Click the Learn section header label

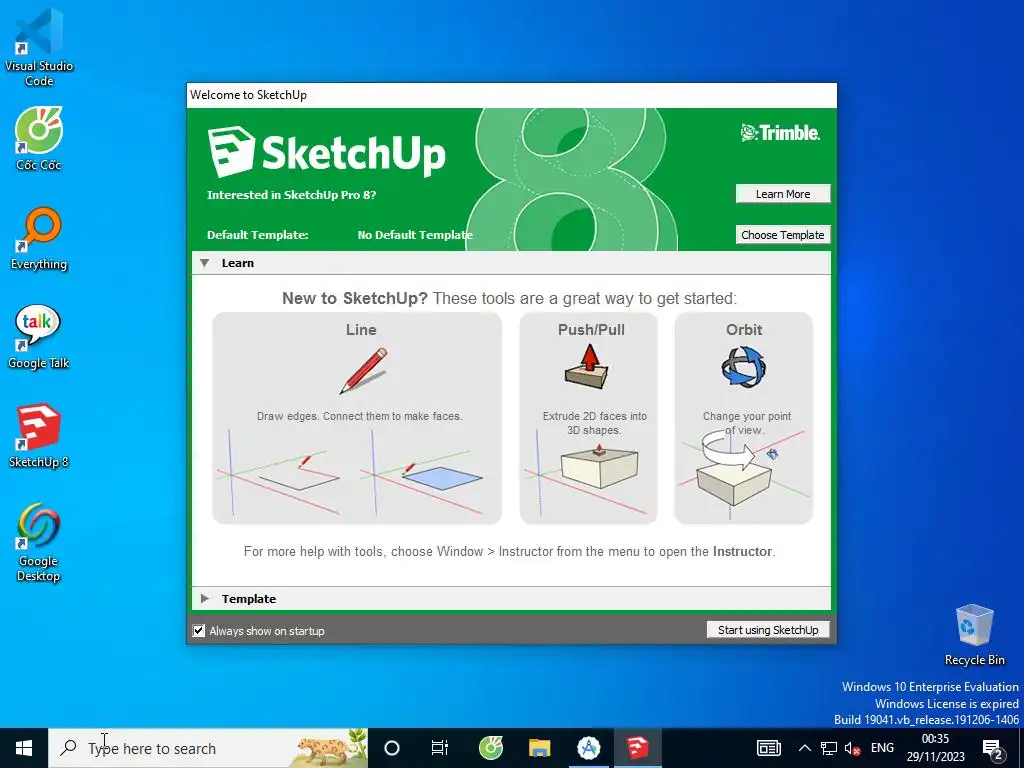click(238, 263)
